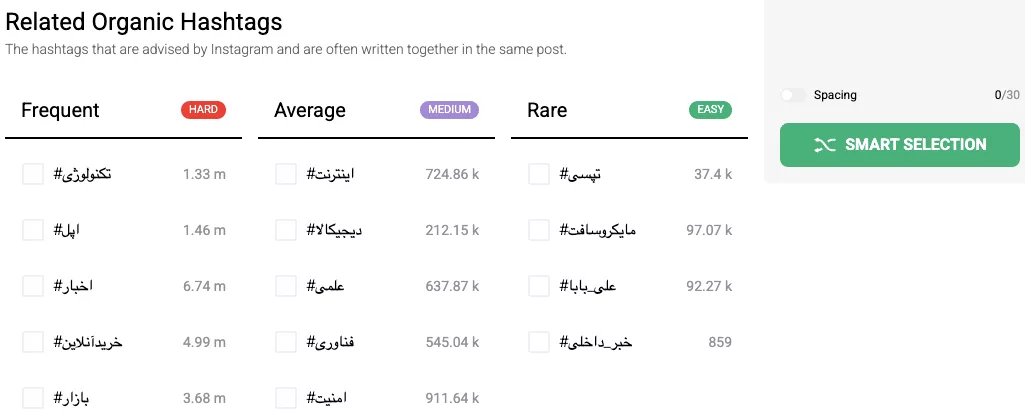Screen dimensions: 1025x419
Task: Click the shuffle icon in Smart Selection
Action: (825, 145)
